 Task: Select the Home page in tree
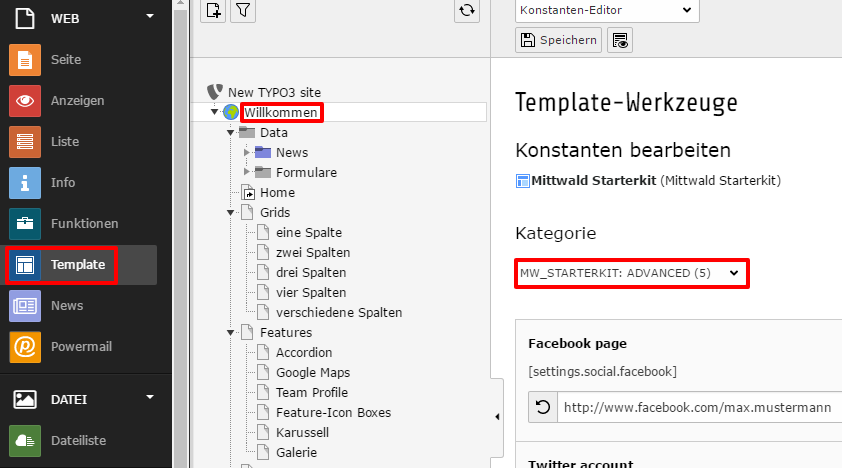(x=278, y=192)
